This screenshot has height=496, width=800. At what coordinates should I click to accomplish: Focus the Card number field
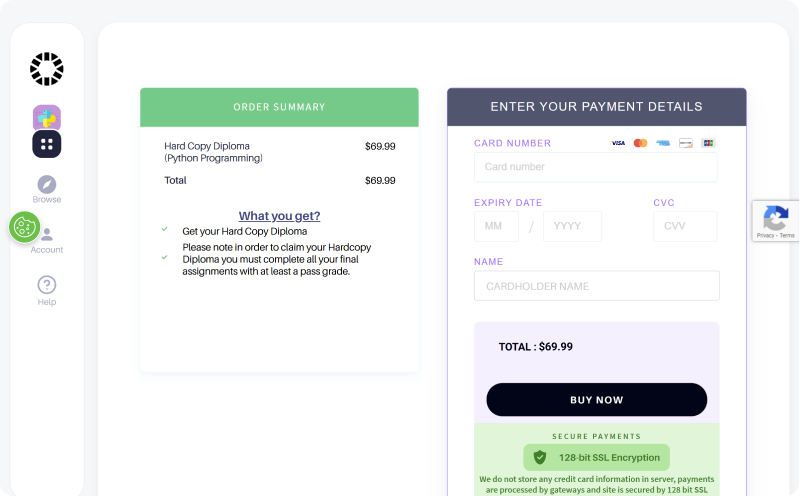pos(595,167)
